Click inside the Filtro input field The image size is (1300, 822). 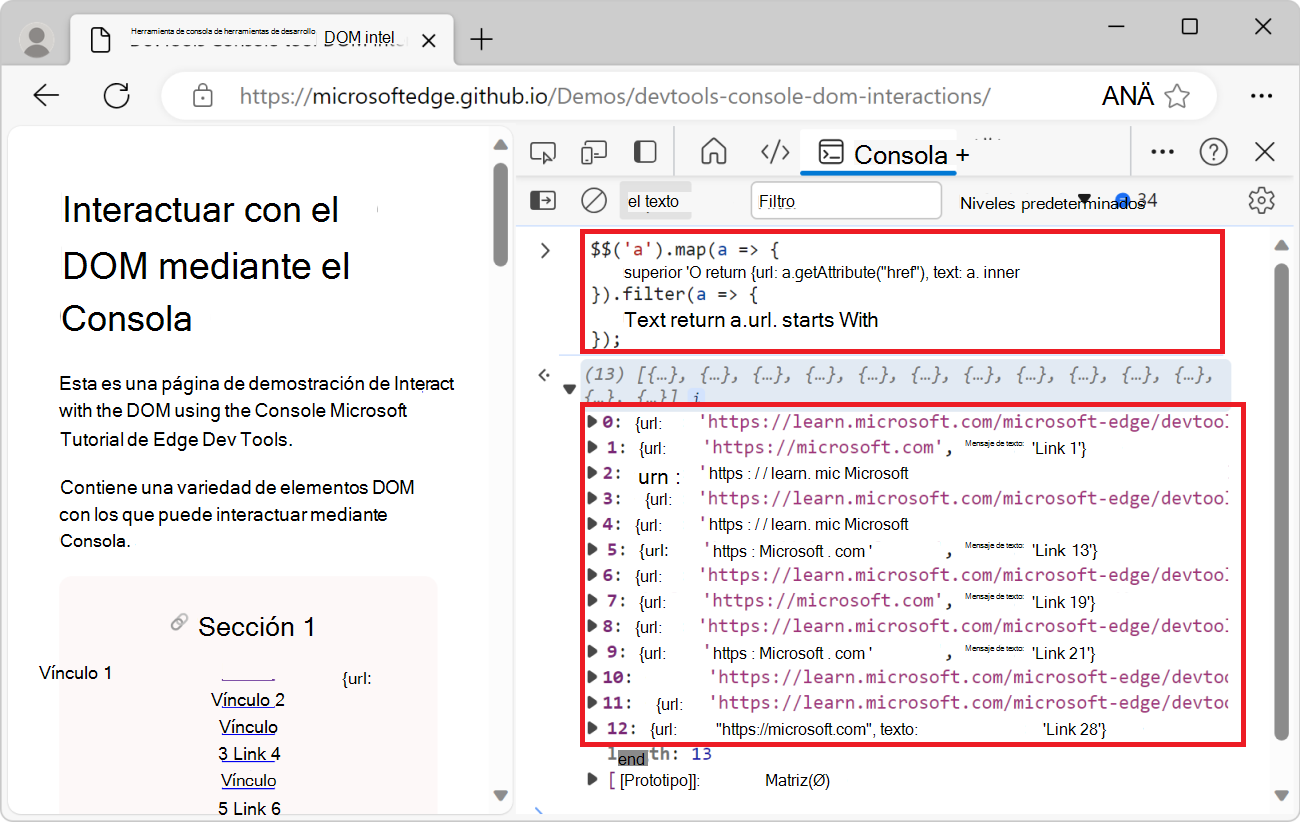click(x=845, y=200)
